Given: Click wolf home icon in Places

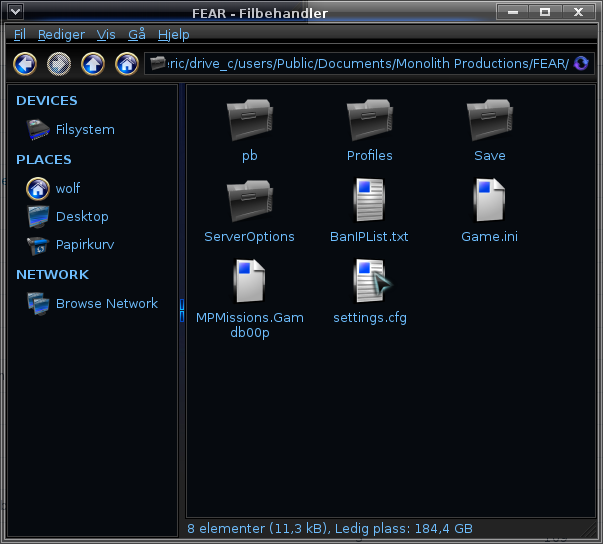Looking at the screenshot, I should 38,189.
